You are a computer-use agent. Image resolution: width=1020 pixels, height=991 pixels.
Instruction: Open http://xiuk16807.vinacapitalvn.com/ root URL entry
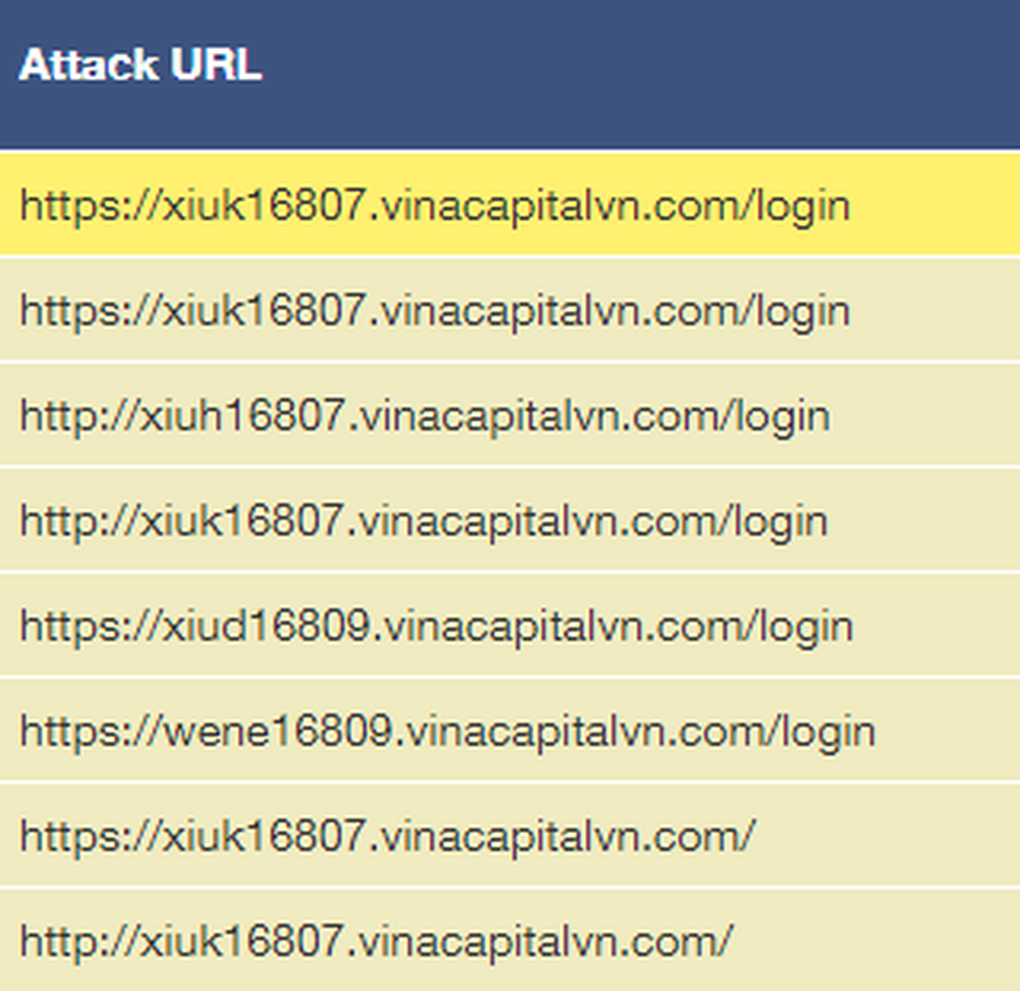point(377,941)
